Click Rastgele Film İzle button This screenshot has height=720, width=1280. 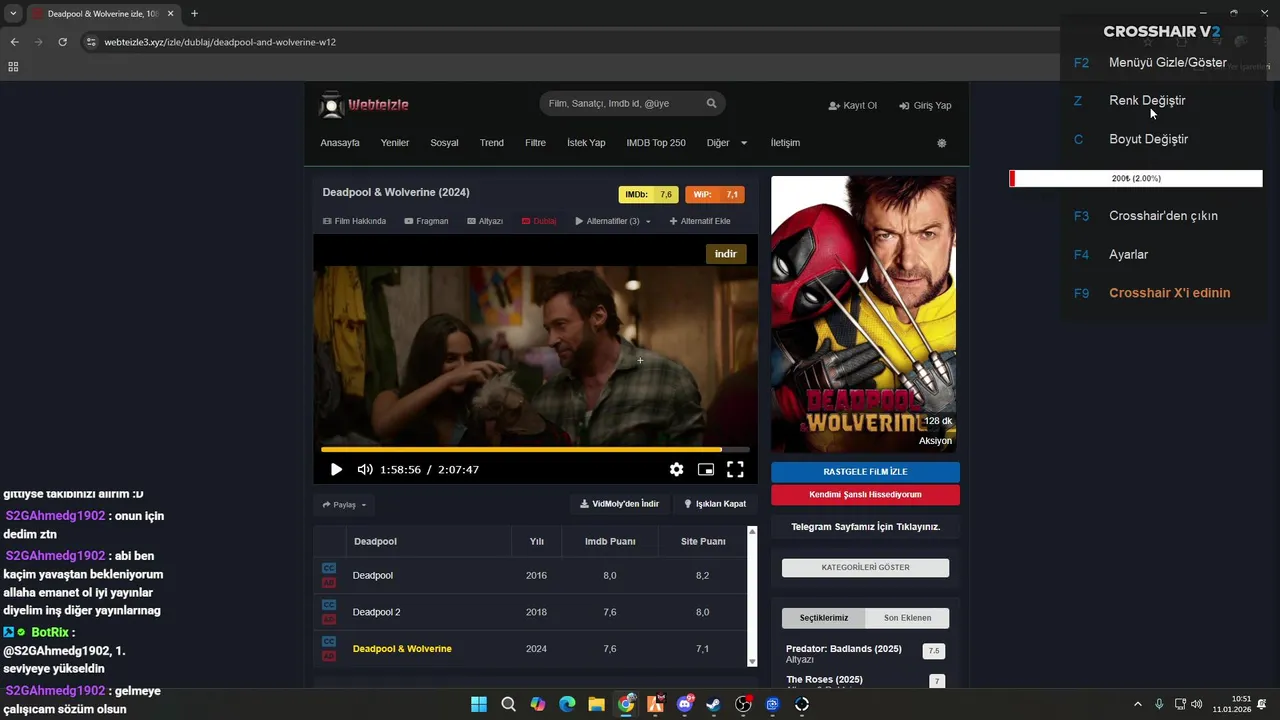tap(865, 472)
